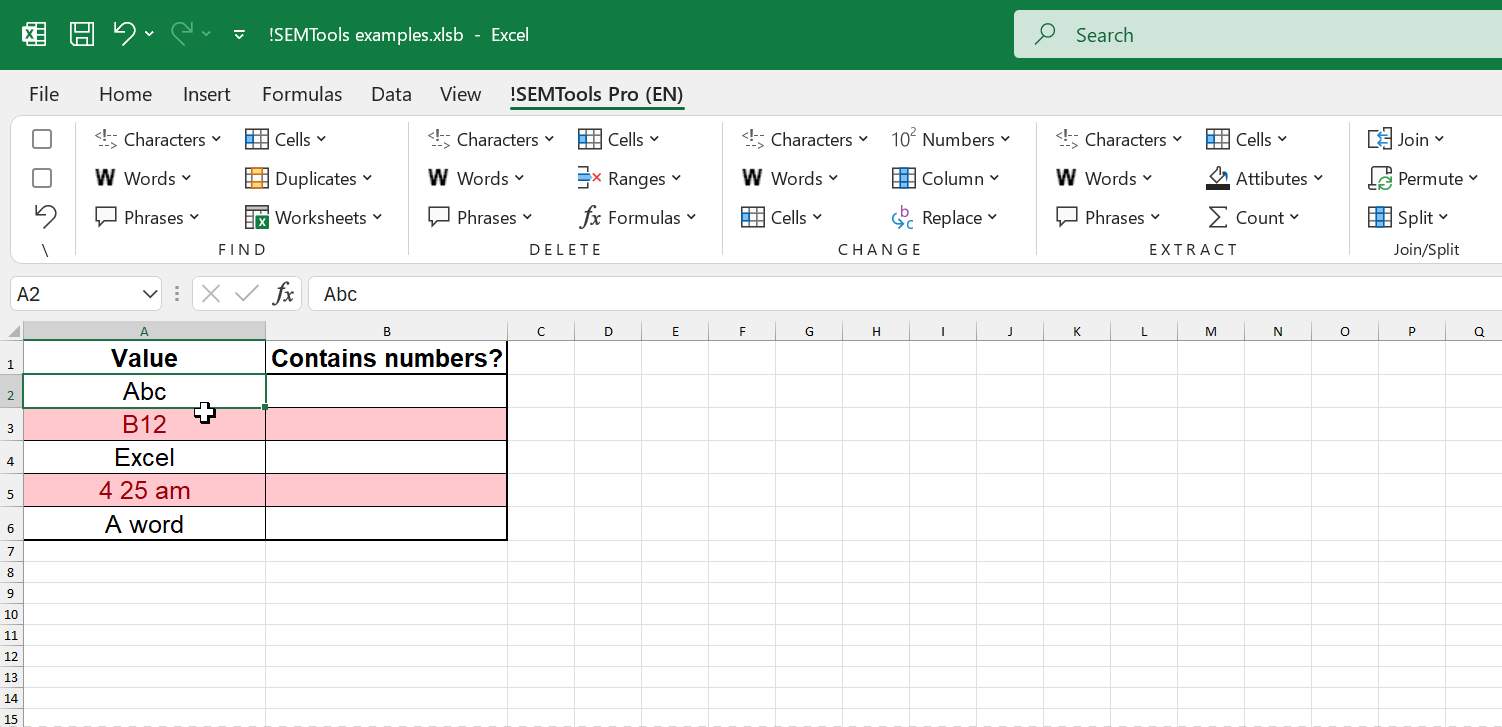Select the Count tool
The height and width of the screenshot is (727, 1502).
pos(1254,217)
